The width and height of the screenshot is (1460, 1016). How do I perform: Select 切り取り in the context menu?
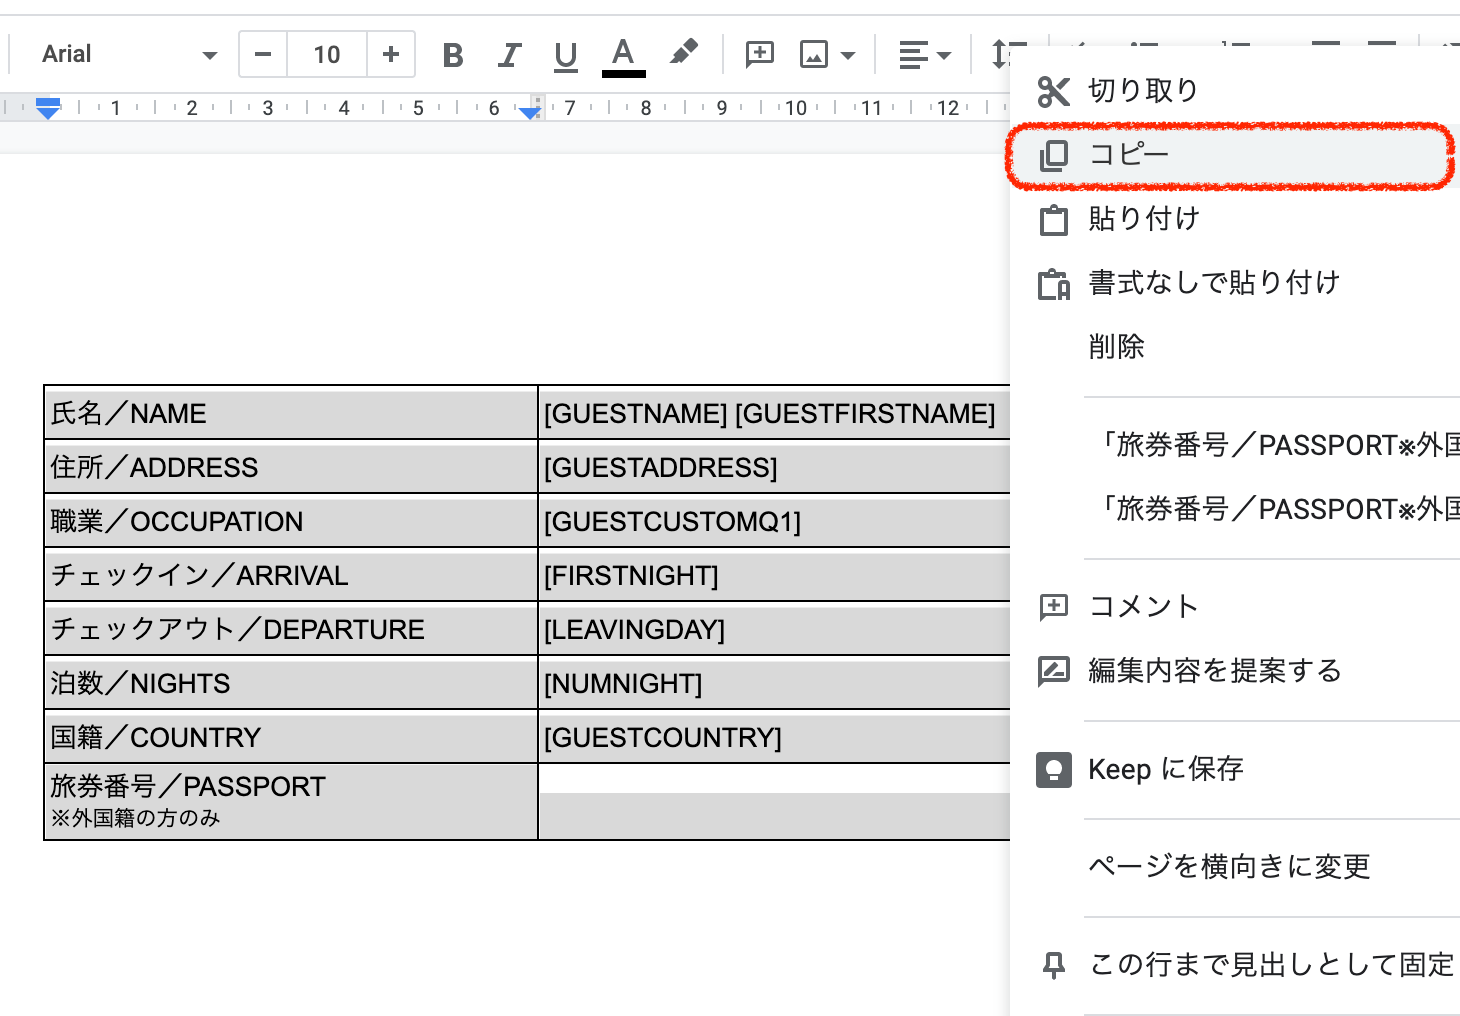point(1143,91)
